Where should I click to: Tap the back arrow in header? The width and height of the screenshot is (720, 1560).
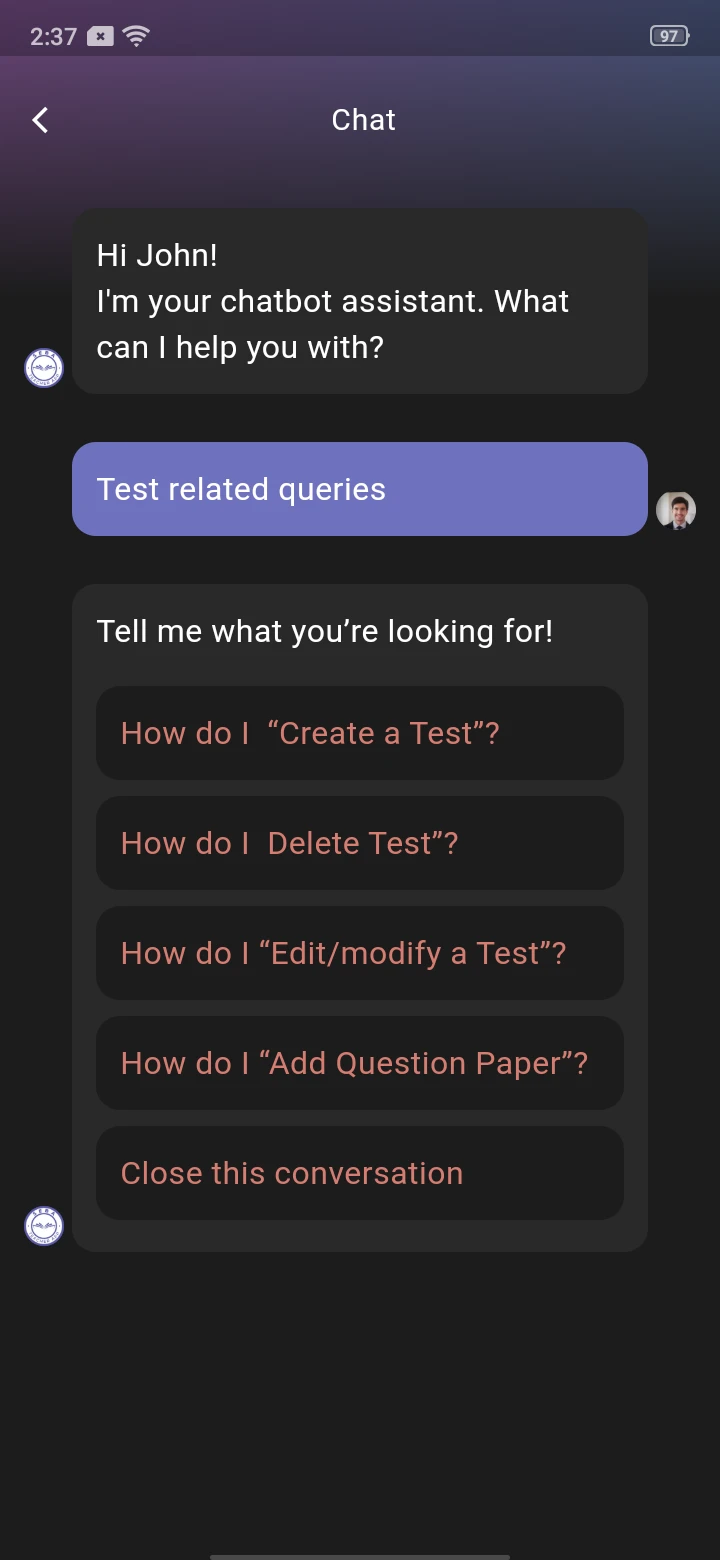coord(40,120)
